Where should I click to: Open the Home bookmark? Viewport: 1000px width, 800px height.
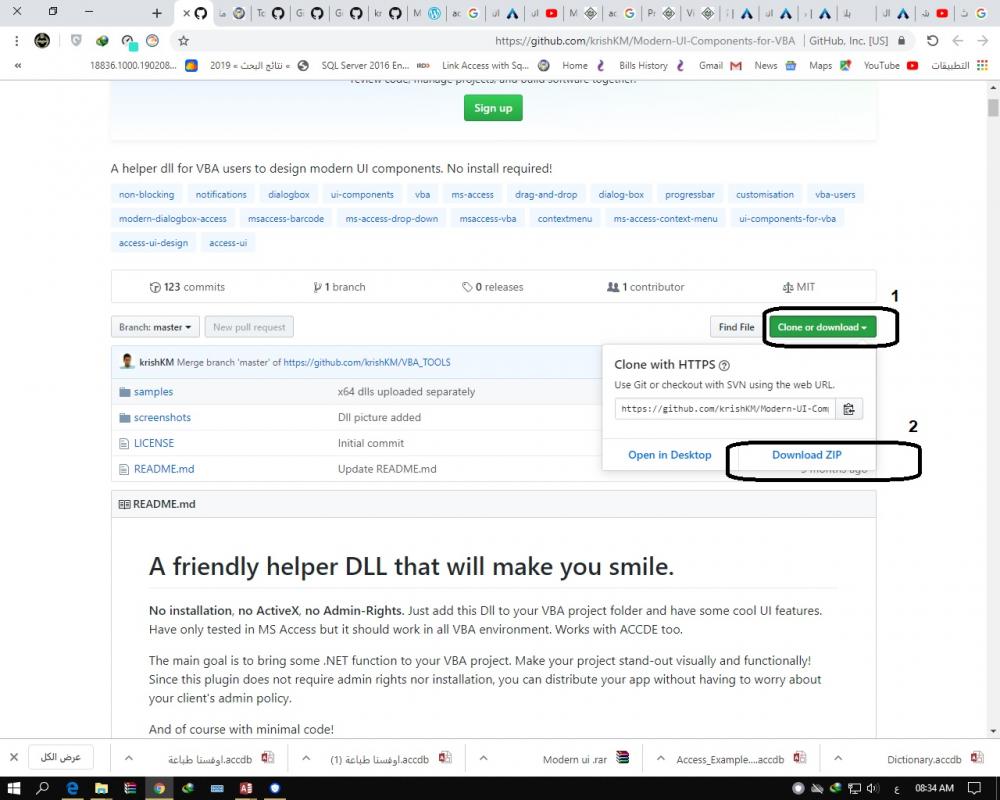[x=583, y=65]
